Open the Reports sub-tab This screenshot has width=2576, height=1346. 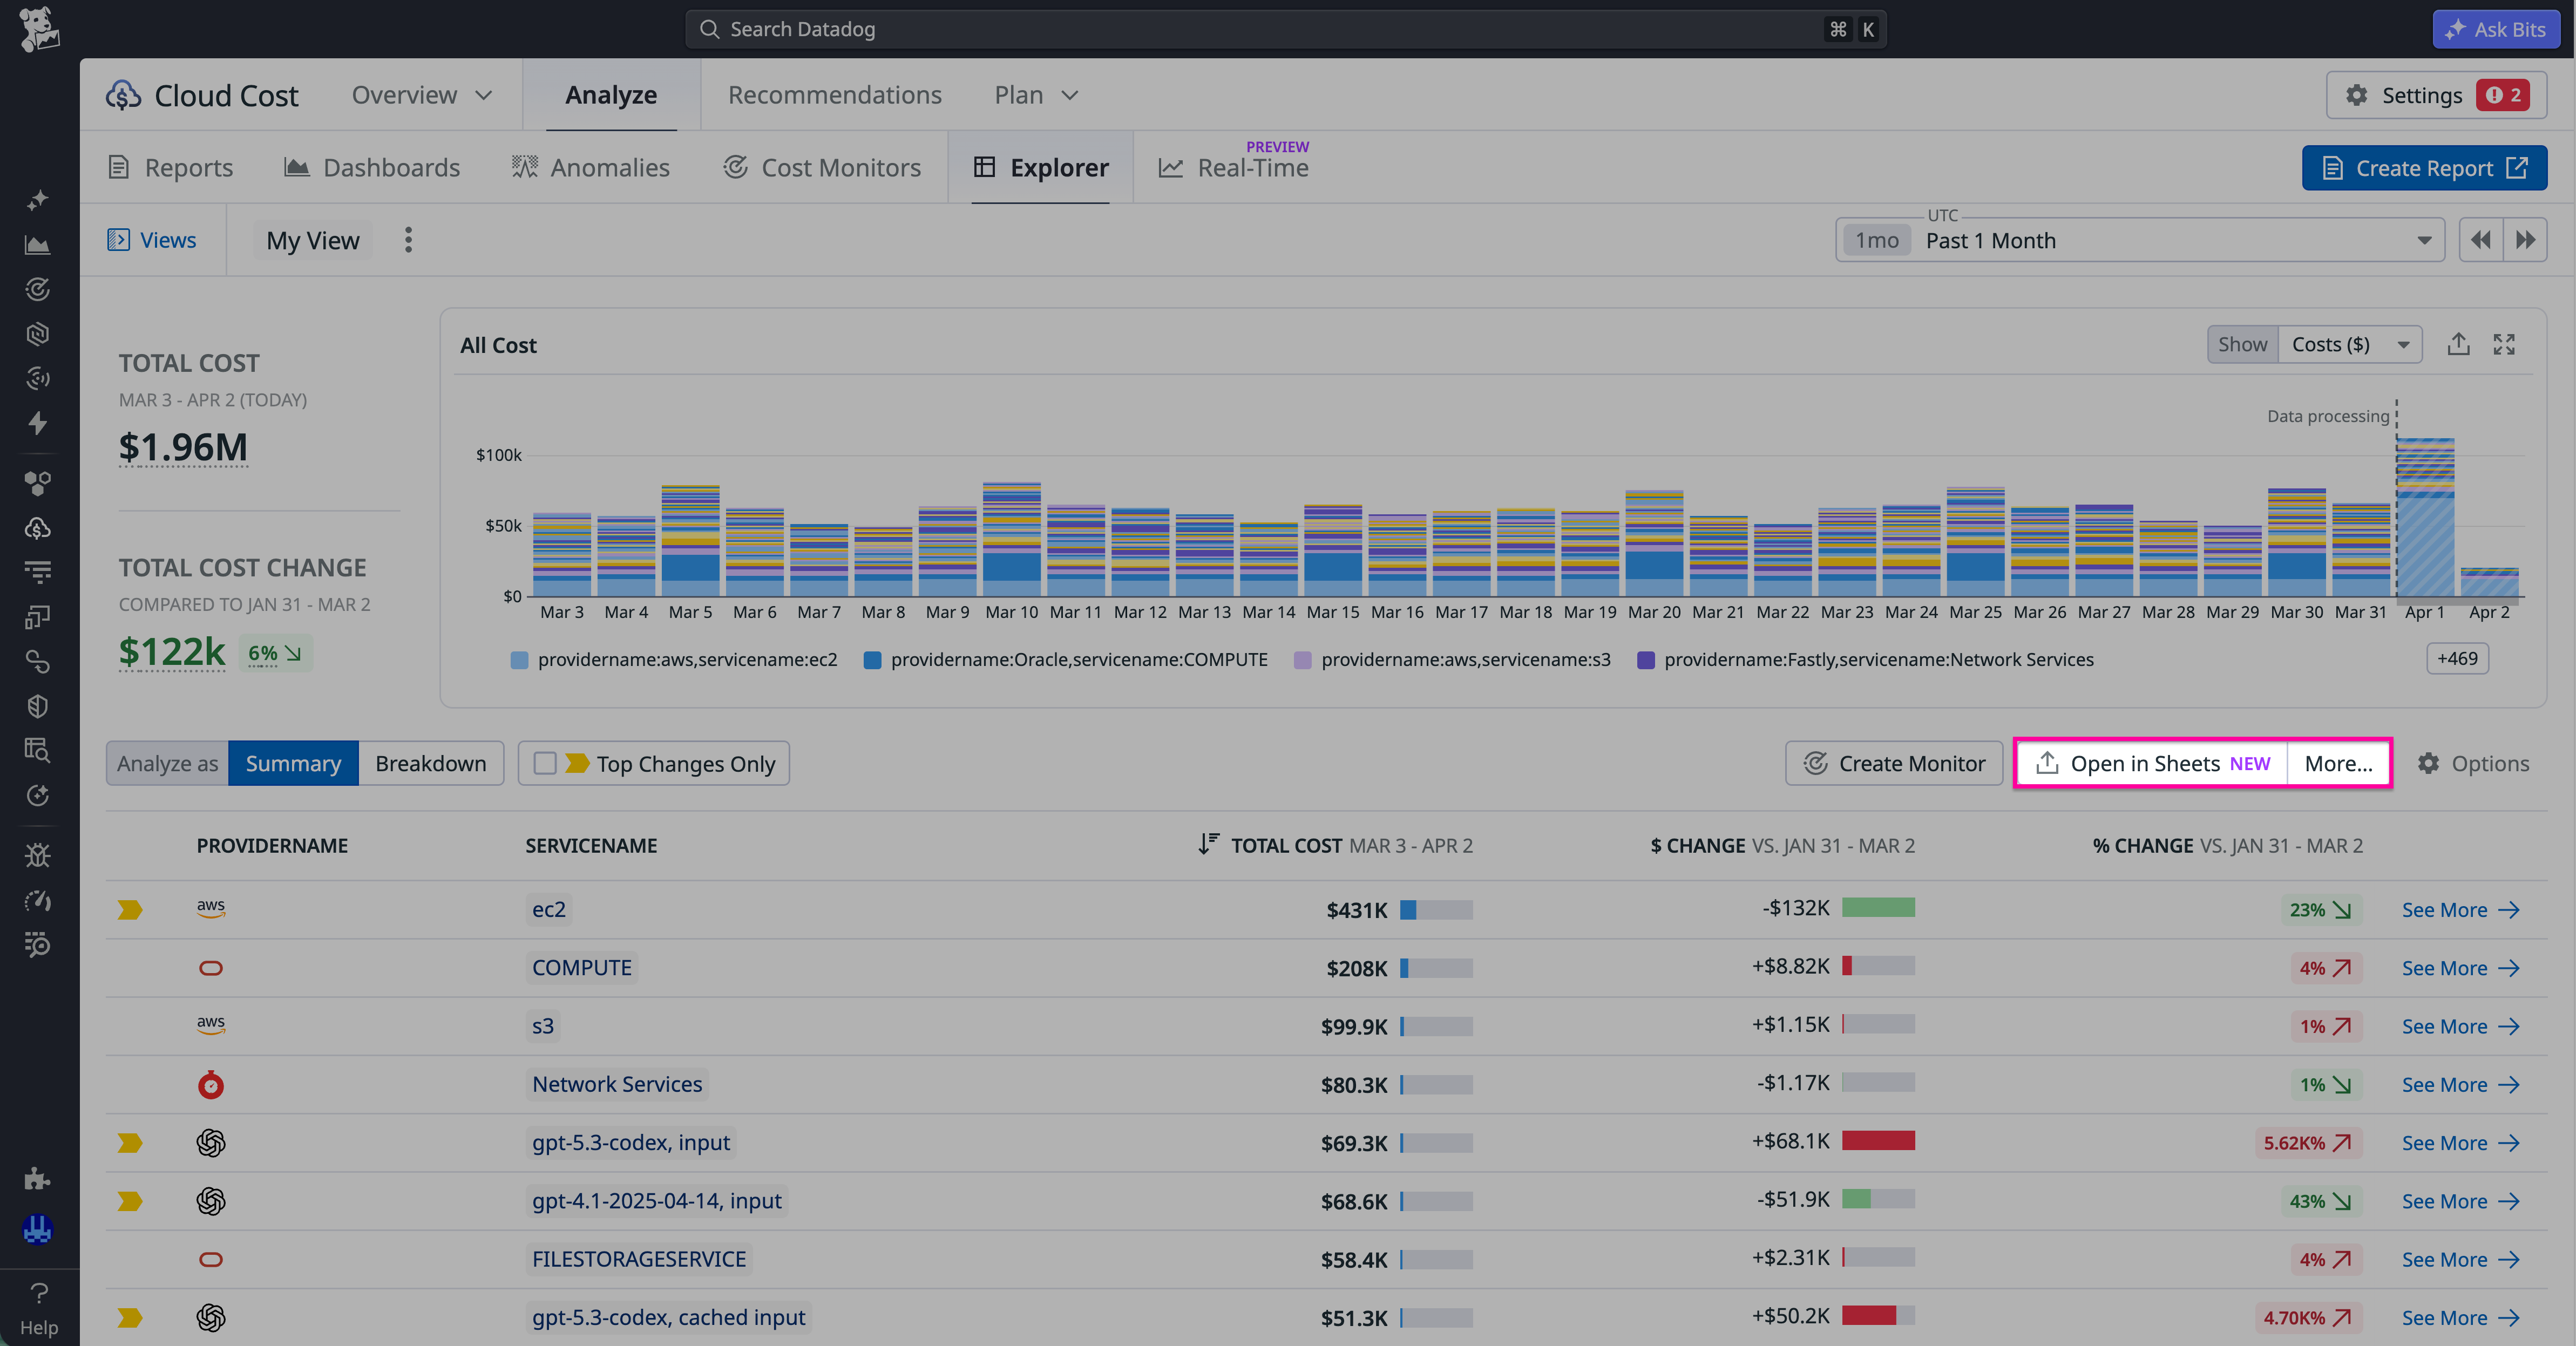point(170,167)
